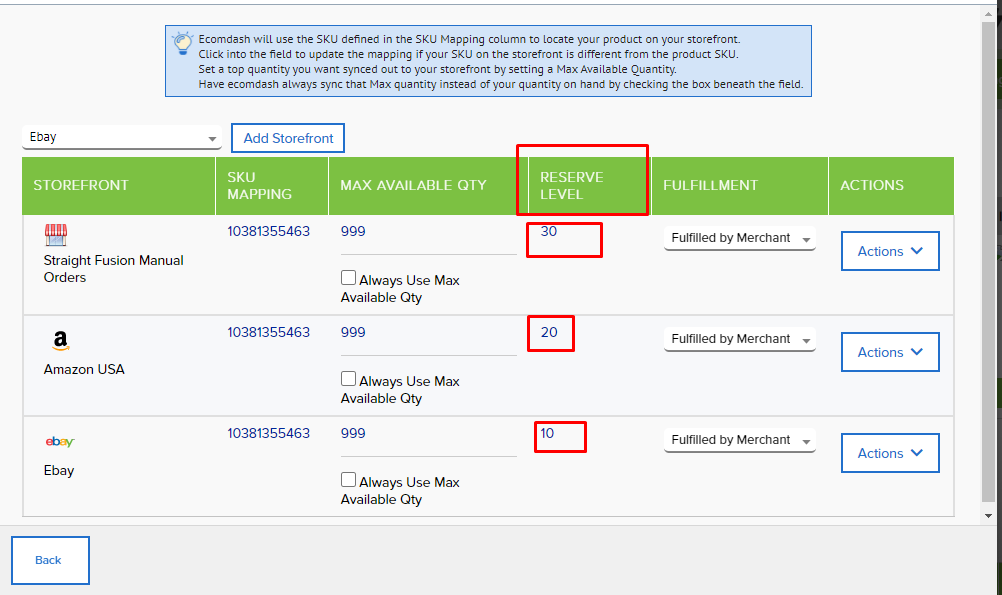Edit reserve level 30 for Straight Fusion

[549, 231]
